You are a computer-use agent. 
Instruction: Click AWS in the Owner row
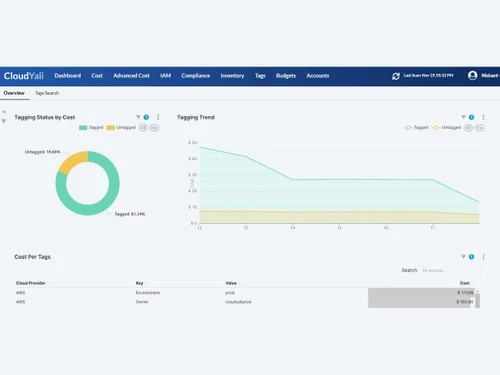coord(20,302)
